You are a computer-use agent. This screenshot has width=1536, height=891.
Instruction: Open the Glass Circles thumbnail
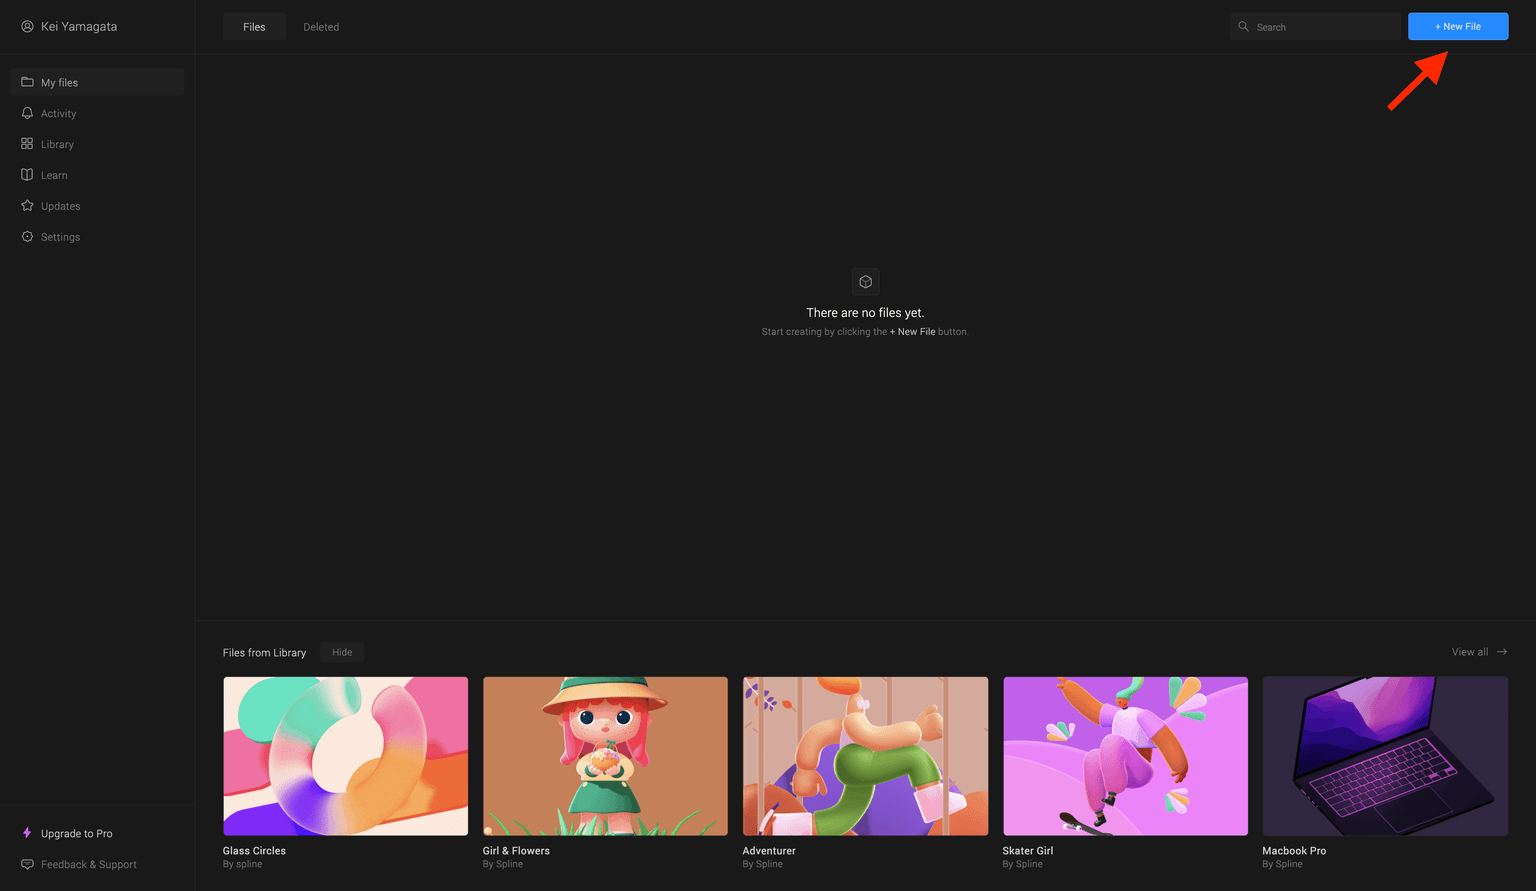point(345,756)
